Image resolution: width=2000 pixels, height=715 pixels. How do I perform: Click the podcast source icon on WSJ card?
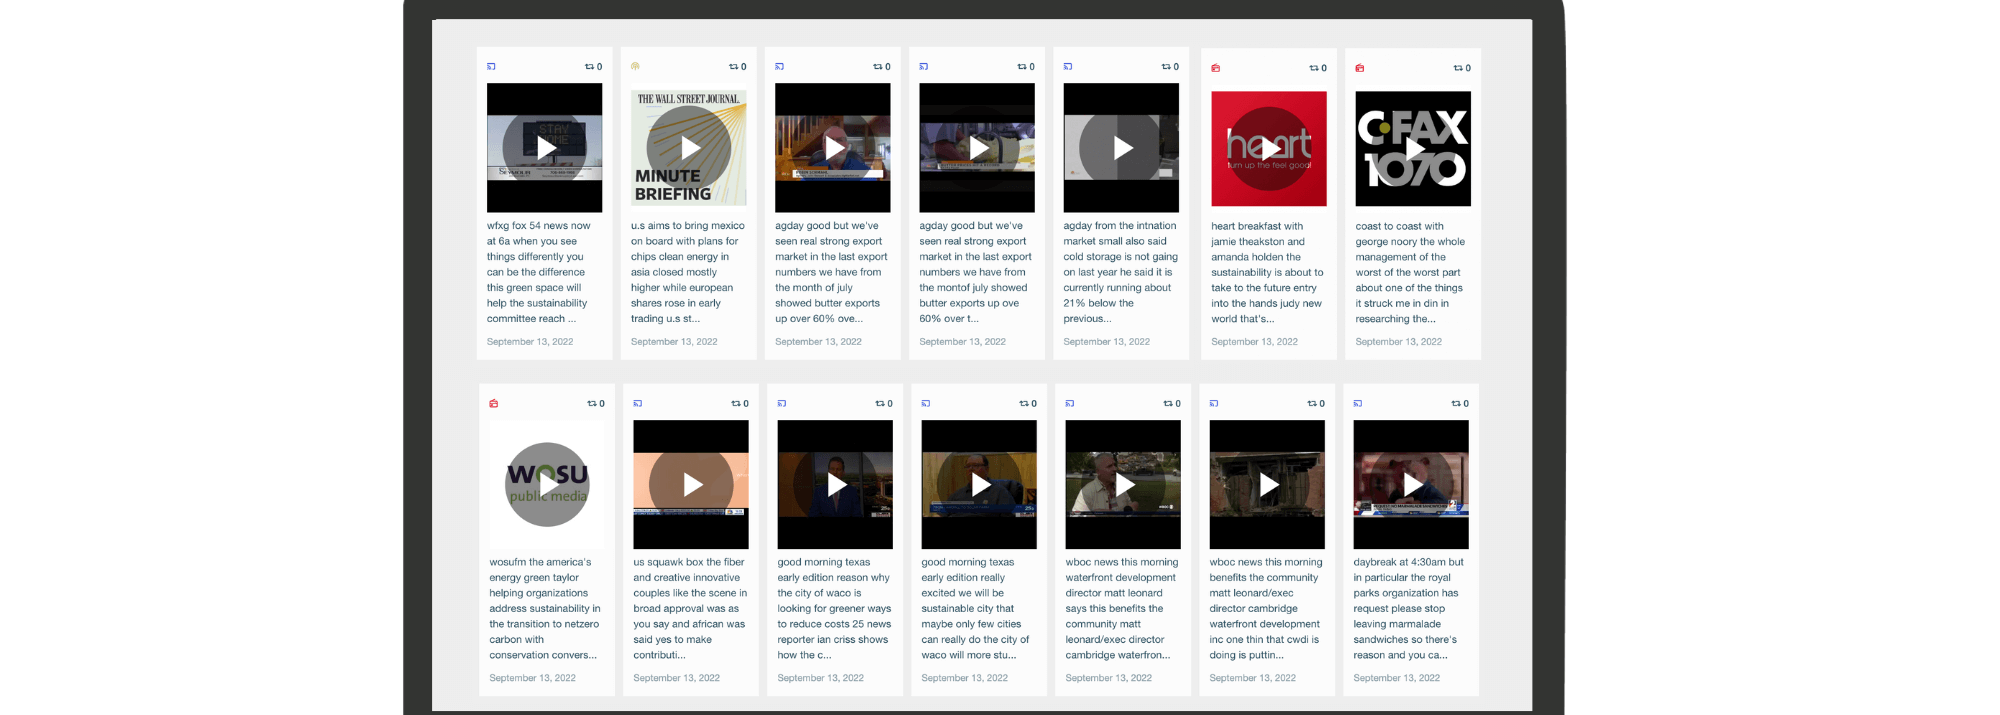[635, 67]
